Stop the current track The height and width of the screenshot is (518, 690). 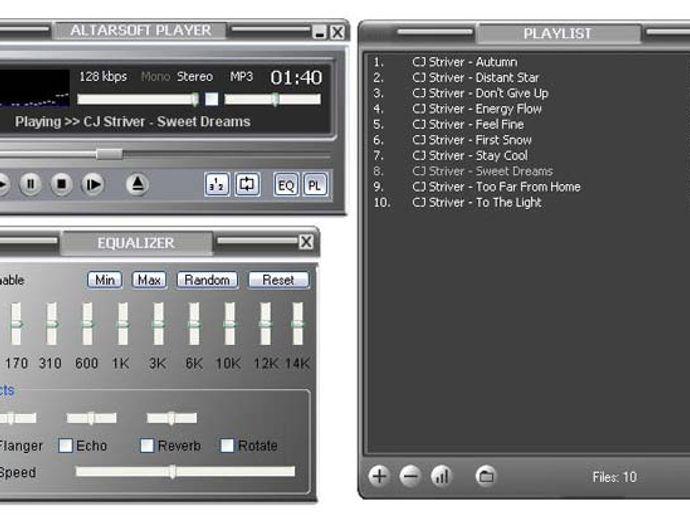62,184
